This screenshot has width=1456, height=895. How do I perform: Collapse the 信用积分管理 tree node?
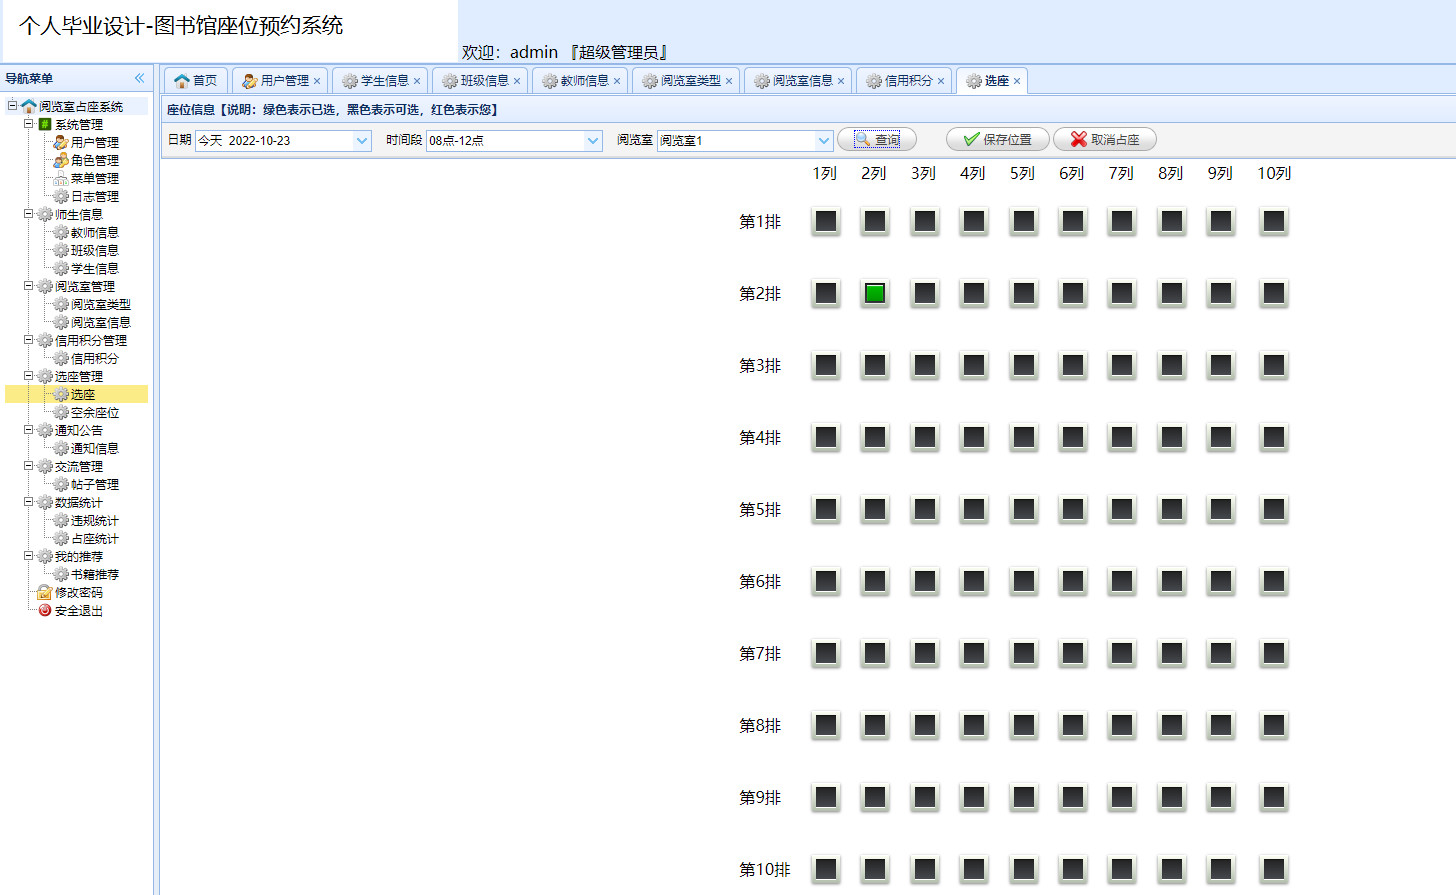pos(29,340)
